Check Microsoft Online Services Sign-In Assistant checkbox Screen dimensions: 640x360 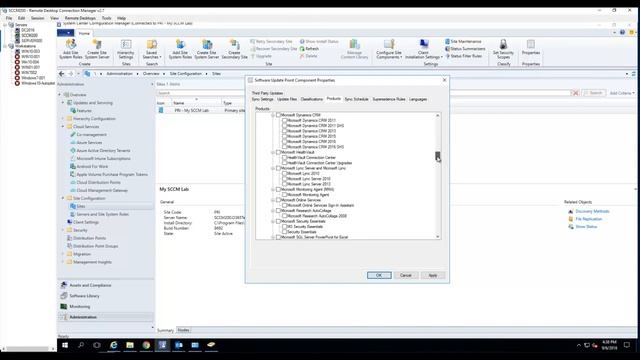click(284, 205)
